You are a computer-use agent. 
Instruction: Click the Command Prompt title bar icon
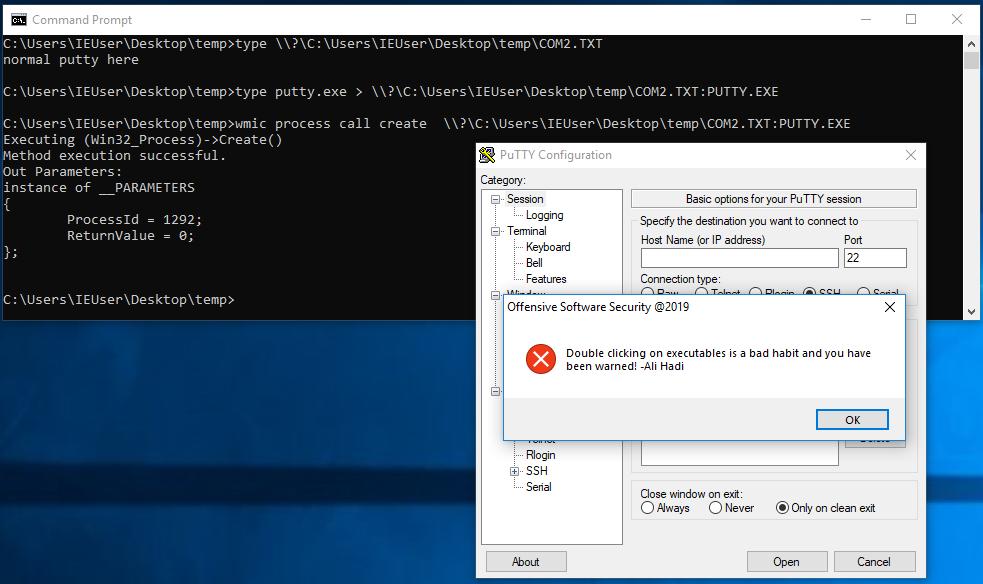pos(17,19)
